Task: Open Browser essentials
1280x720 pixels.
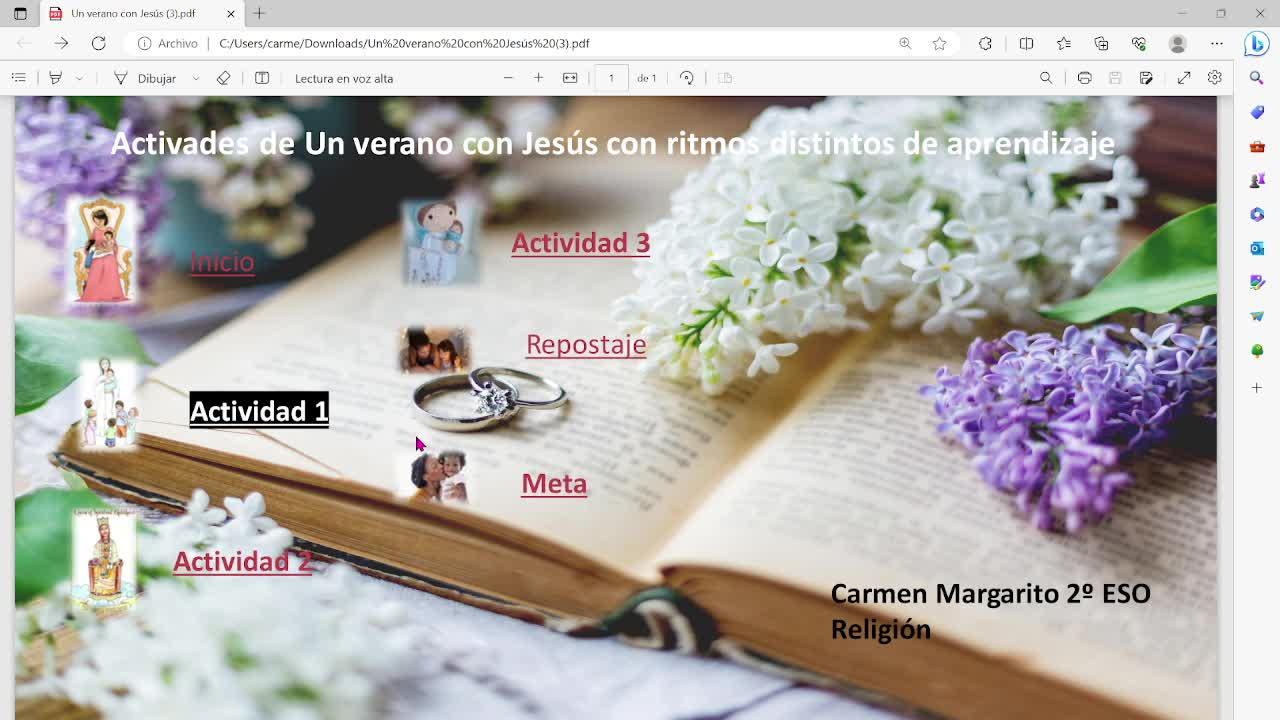Action: click(1138, 43)
